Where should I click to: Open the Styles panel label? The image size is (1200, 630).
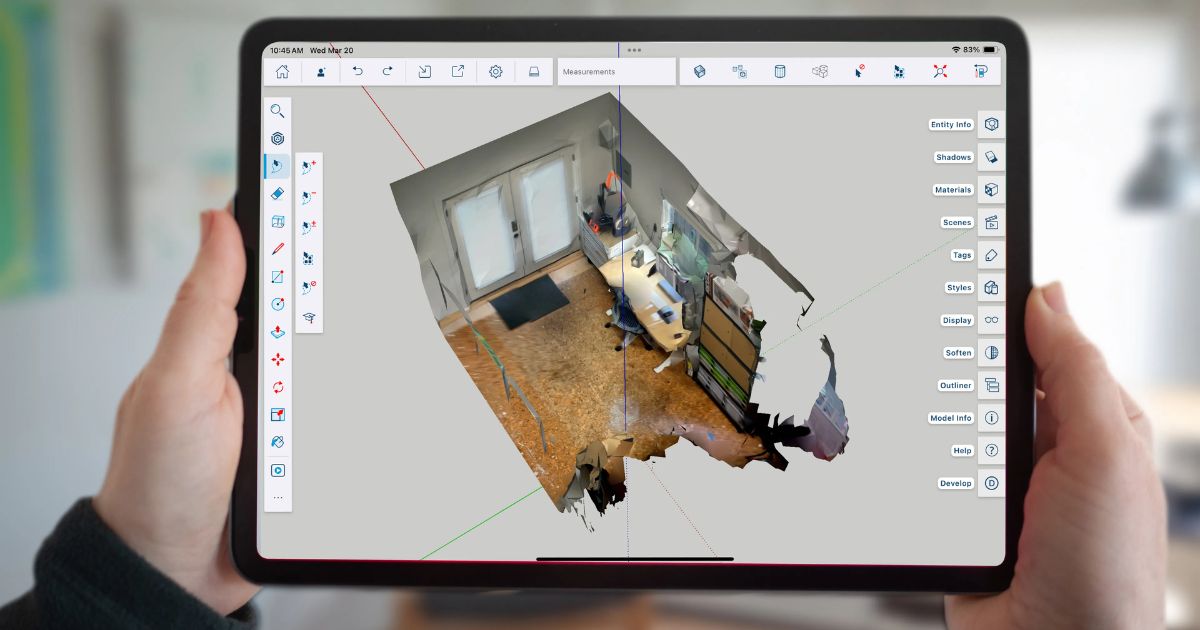959,288
